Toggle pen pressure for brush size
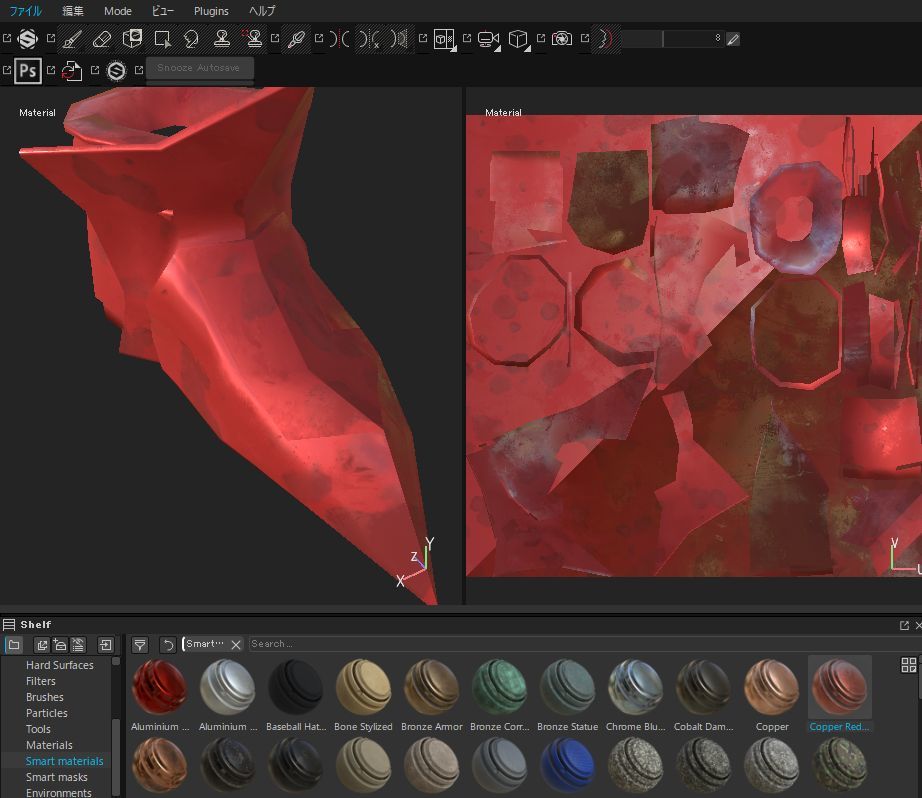Viewport: 922px width, 798px height. [733, 39]
